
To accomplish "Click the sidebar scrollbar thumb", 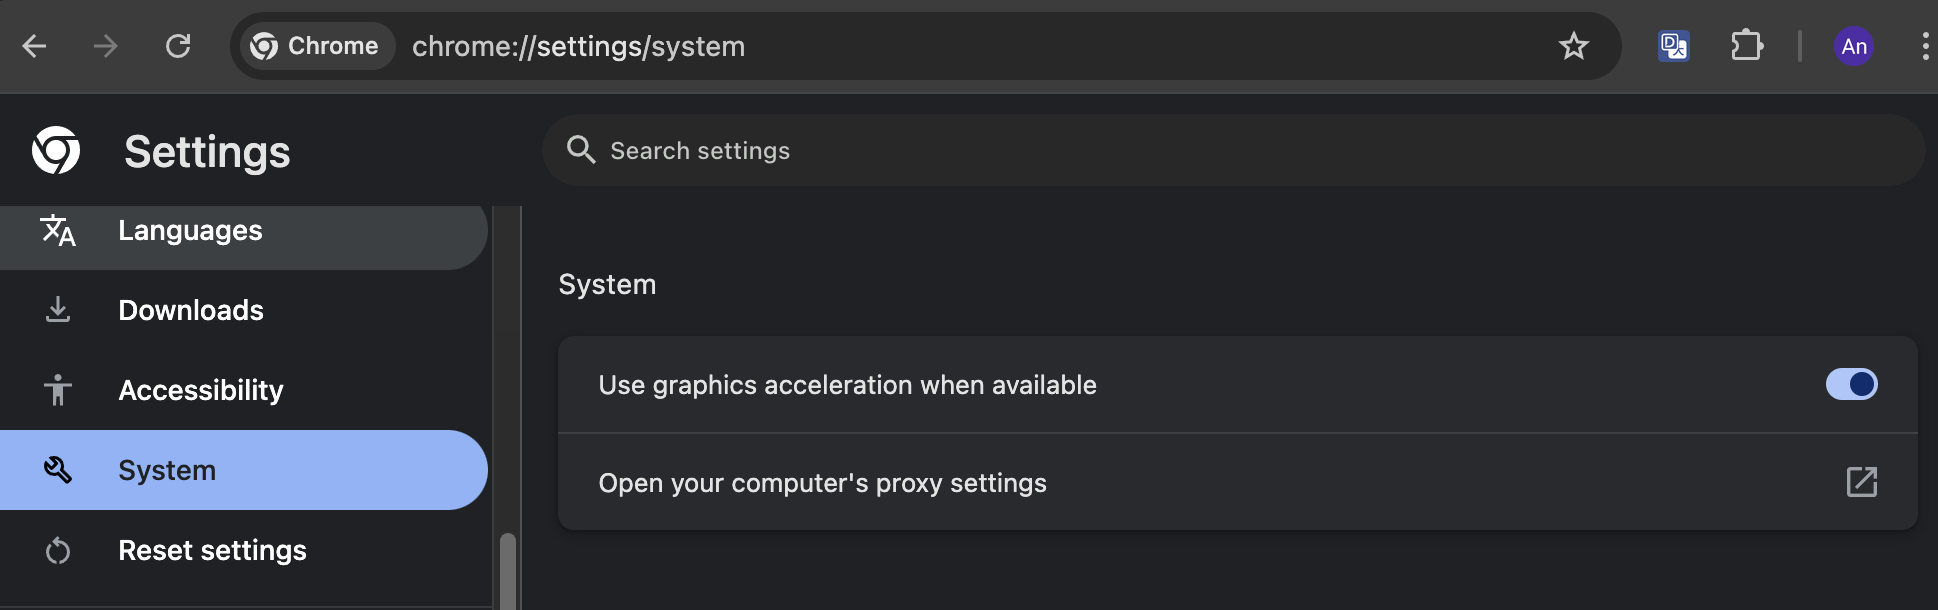I will 508,571.
